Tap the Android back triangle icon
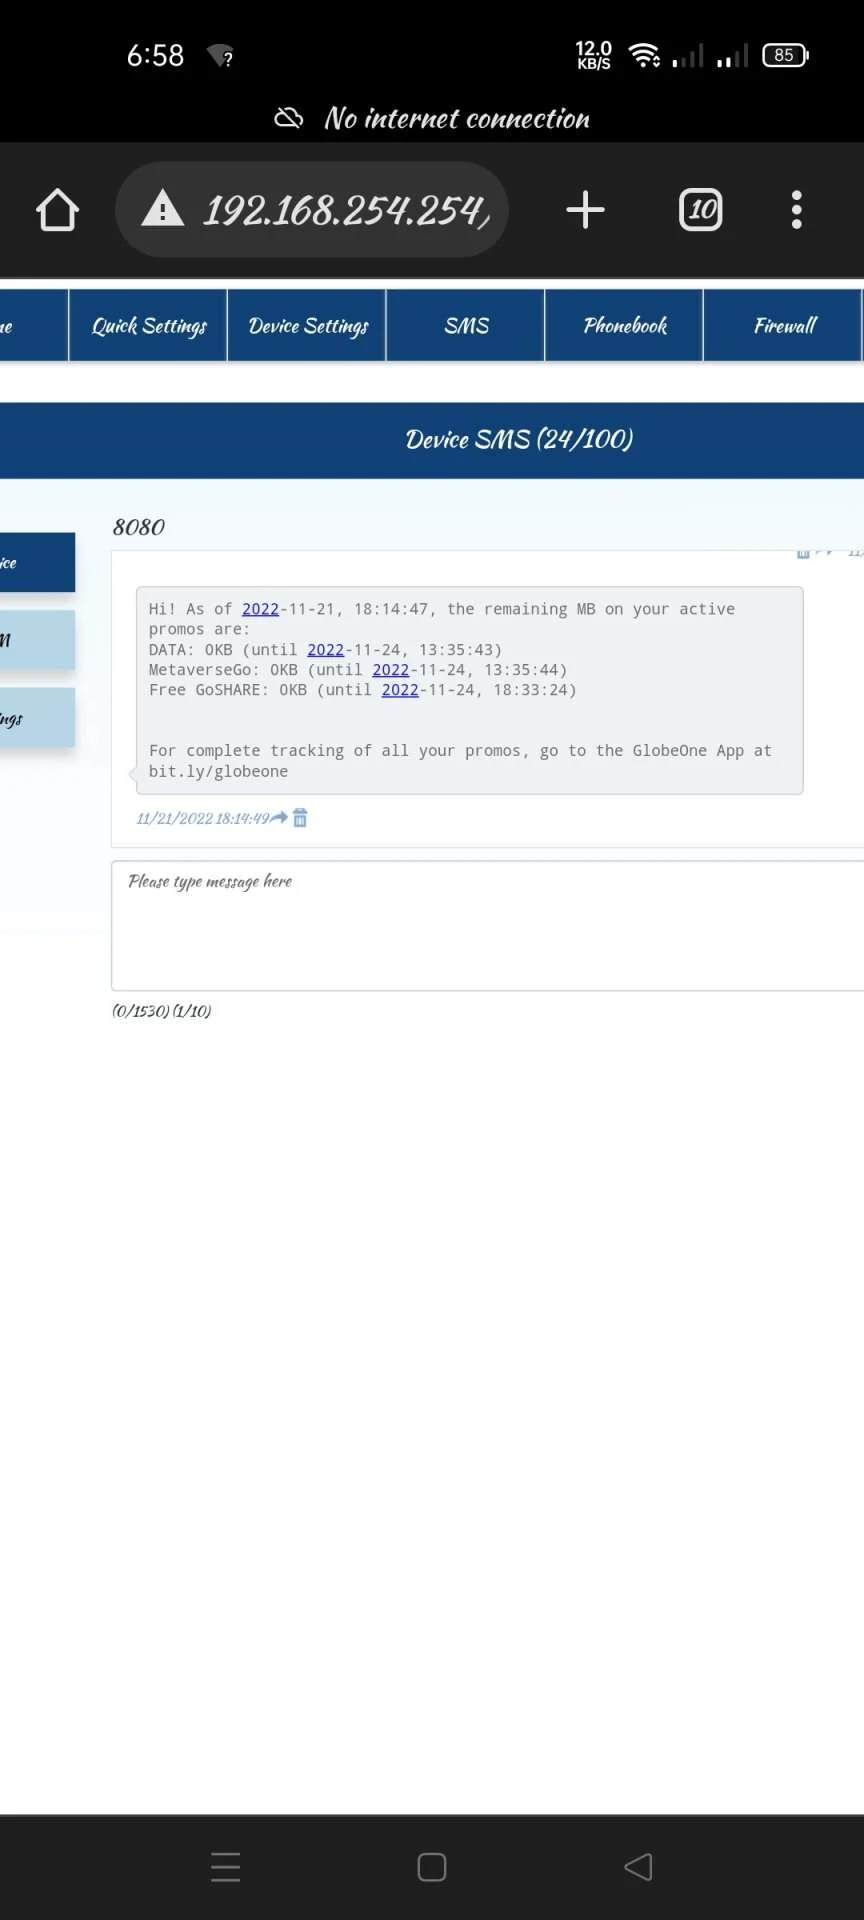The width and height of the screenshot is (864, 1920). 638,1867
